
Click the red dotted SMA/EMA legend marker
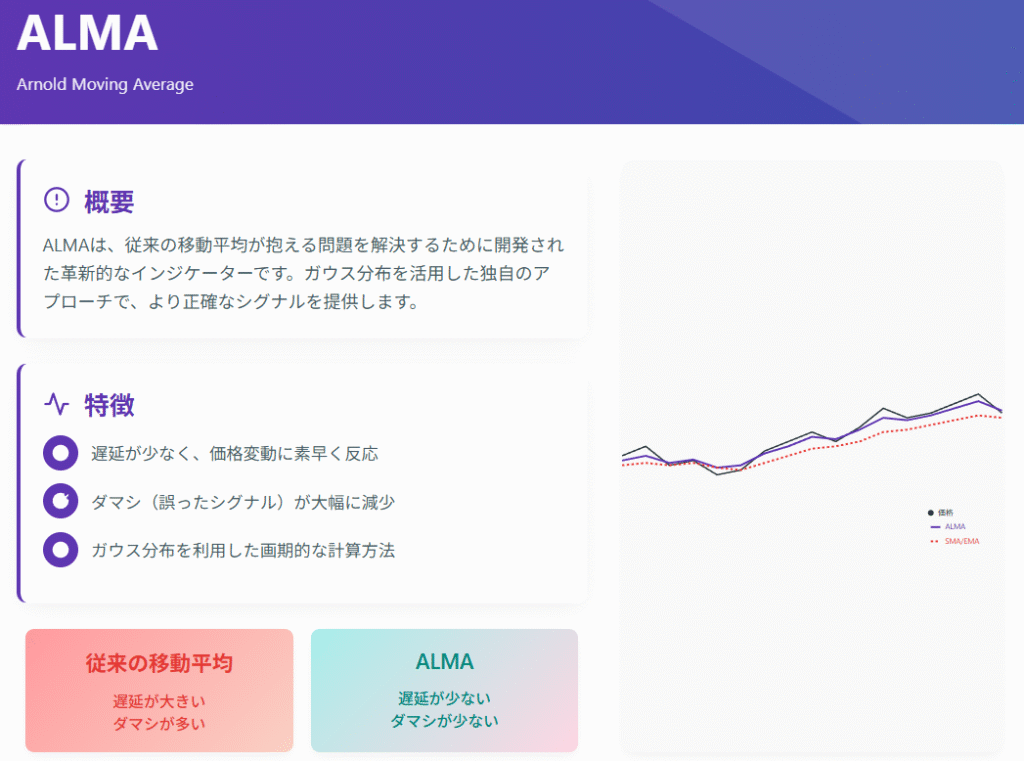click(935, 542)
